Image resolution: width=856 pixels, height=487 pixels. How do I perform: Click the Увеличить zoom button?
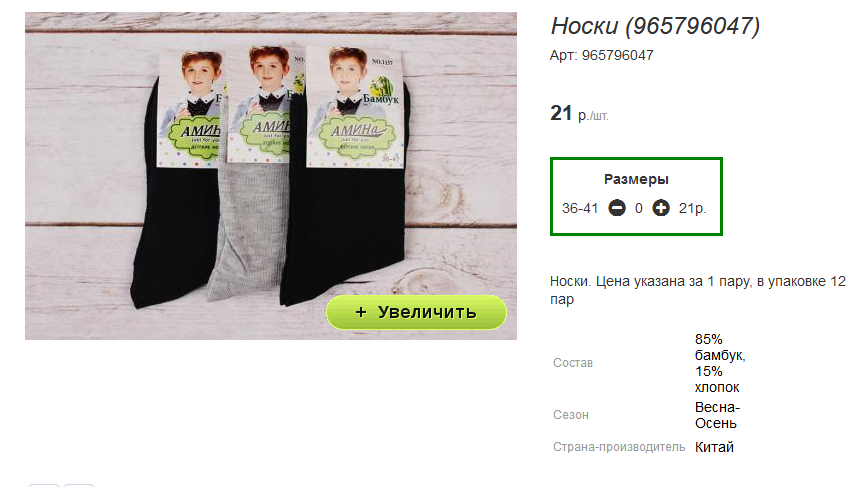416,312
